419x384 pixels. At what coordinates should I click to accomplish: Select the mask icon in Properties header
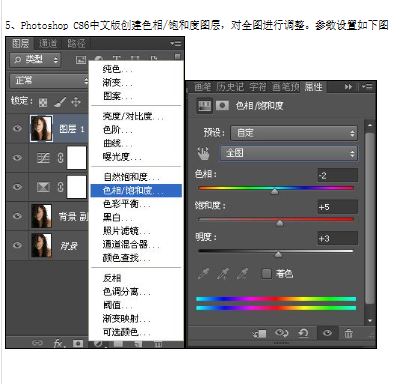coord(222,106)
